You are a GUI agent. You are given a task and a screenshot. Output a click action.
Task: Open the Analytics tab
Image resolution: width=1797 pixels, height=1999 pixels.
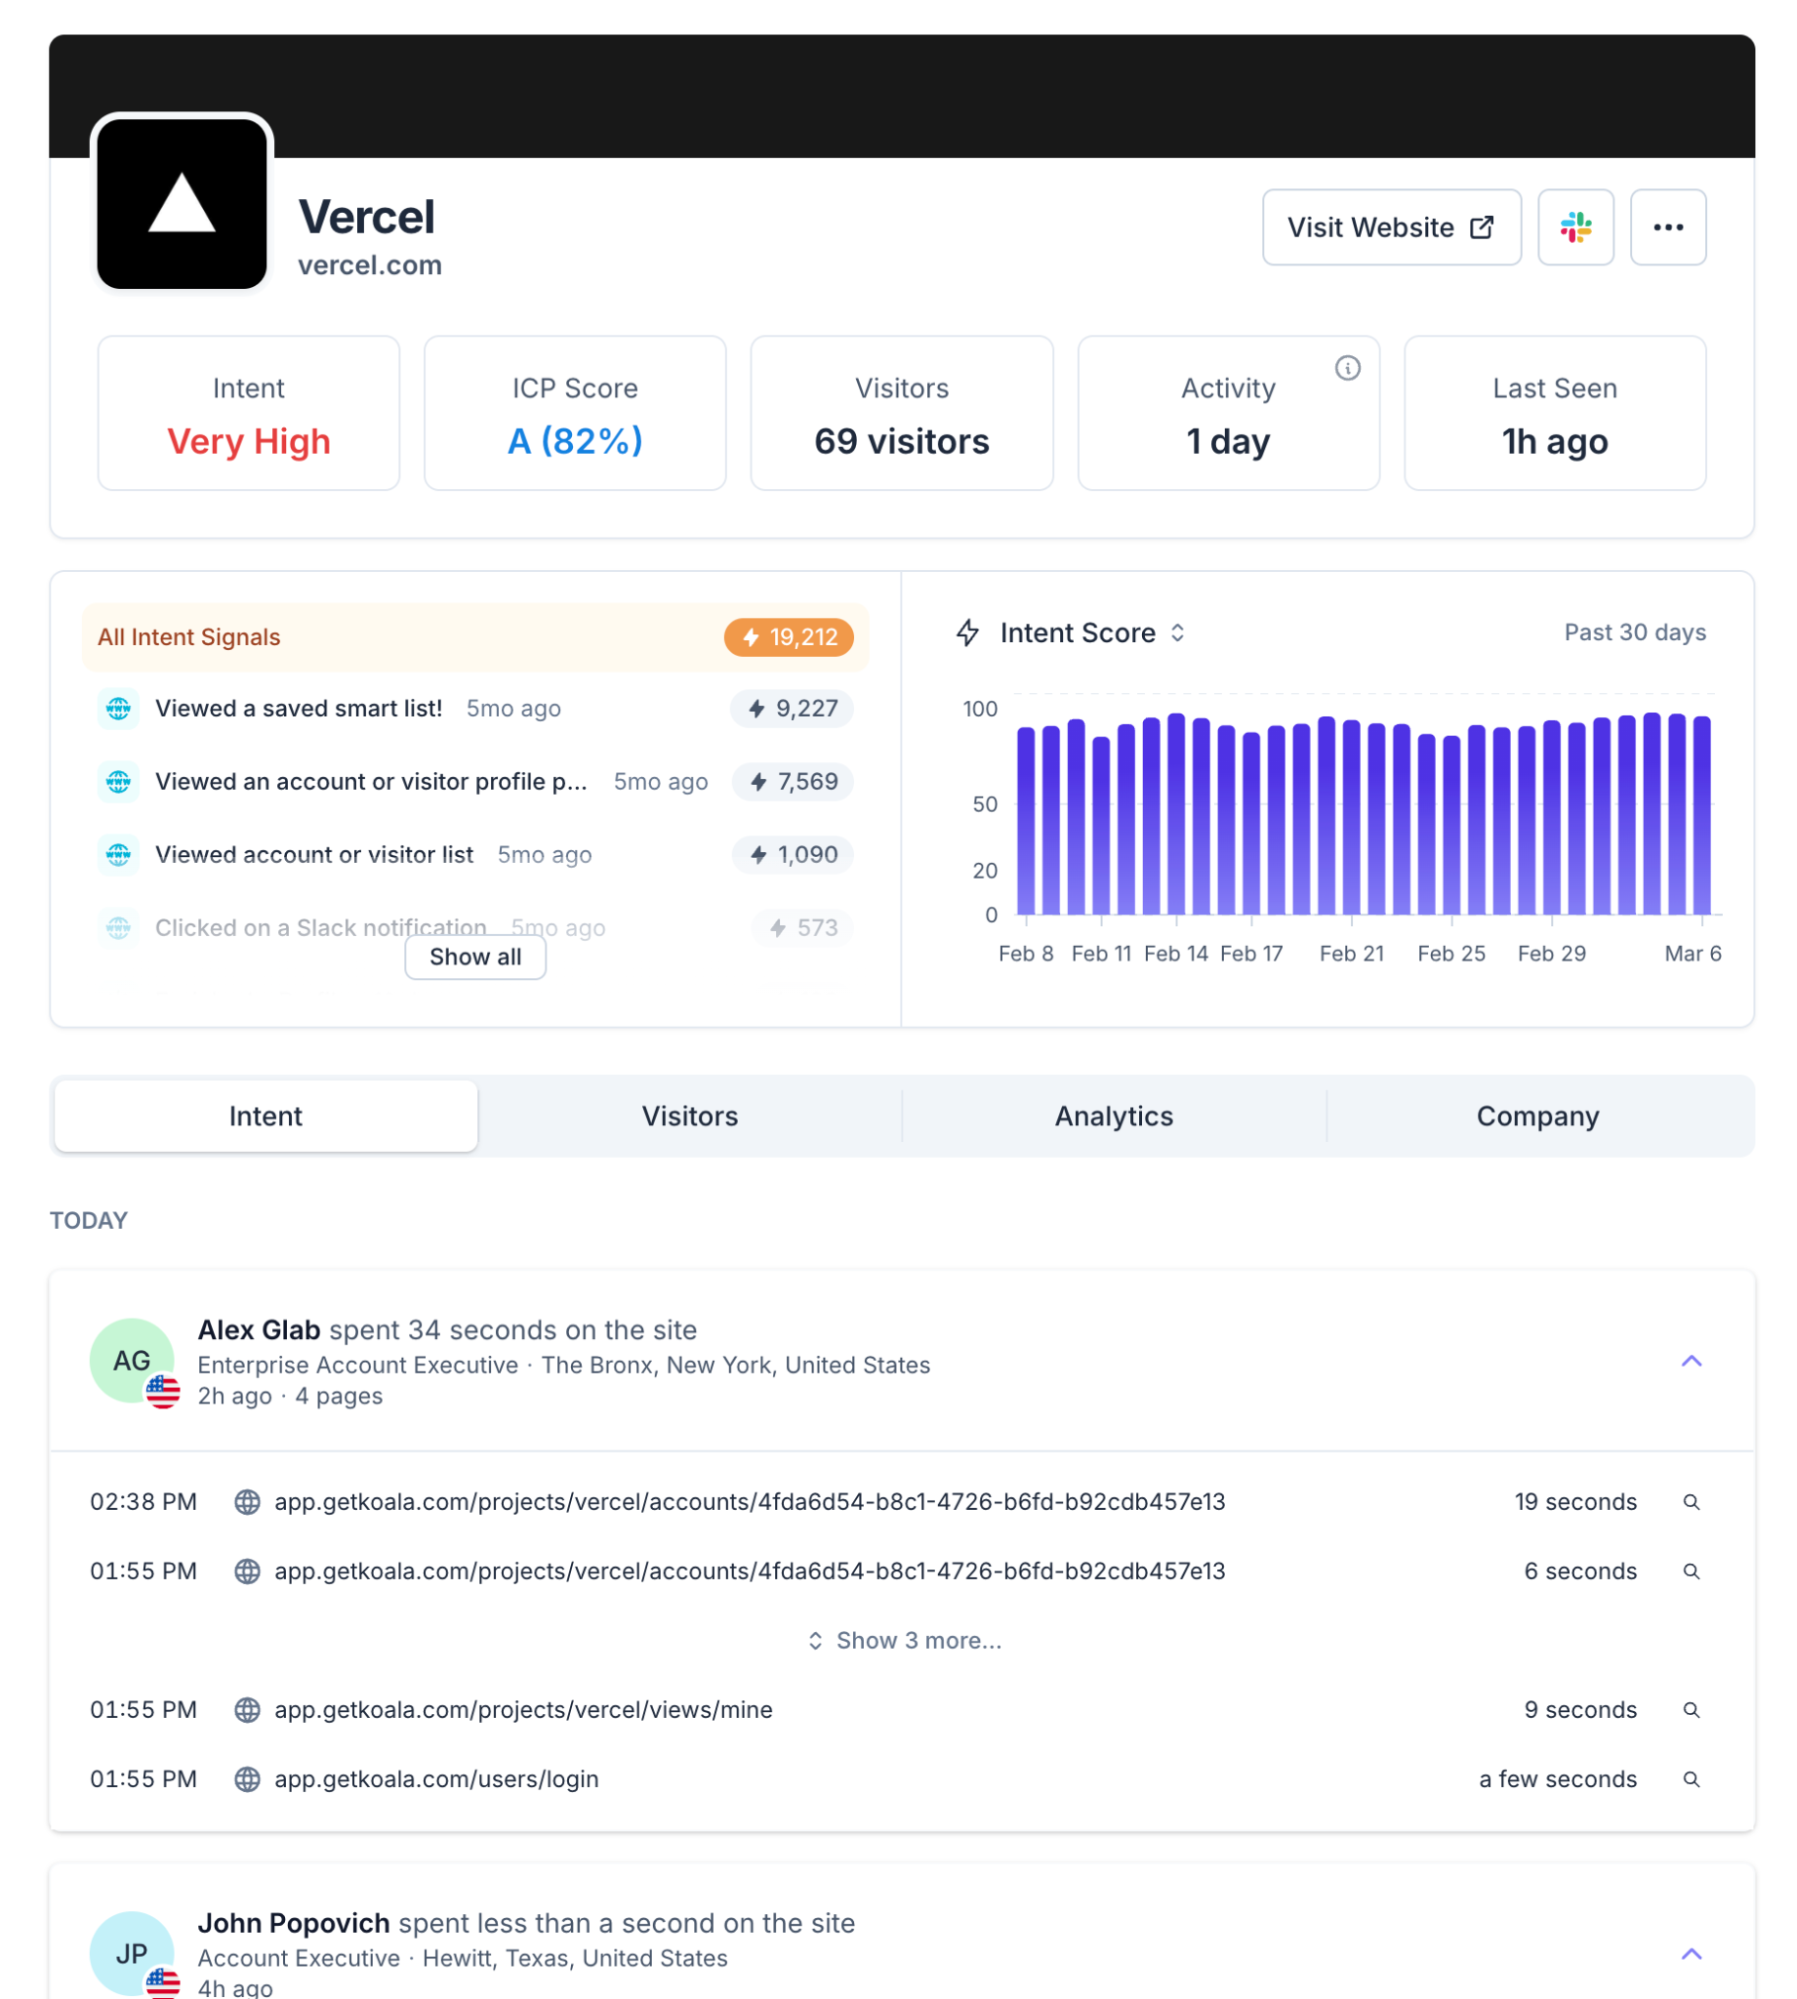(1113, 1115)
